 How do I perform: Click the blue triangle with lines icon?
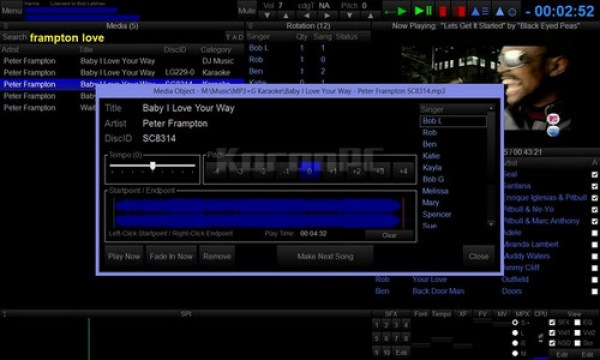point(479,11)
